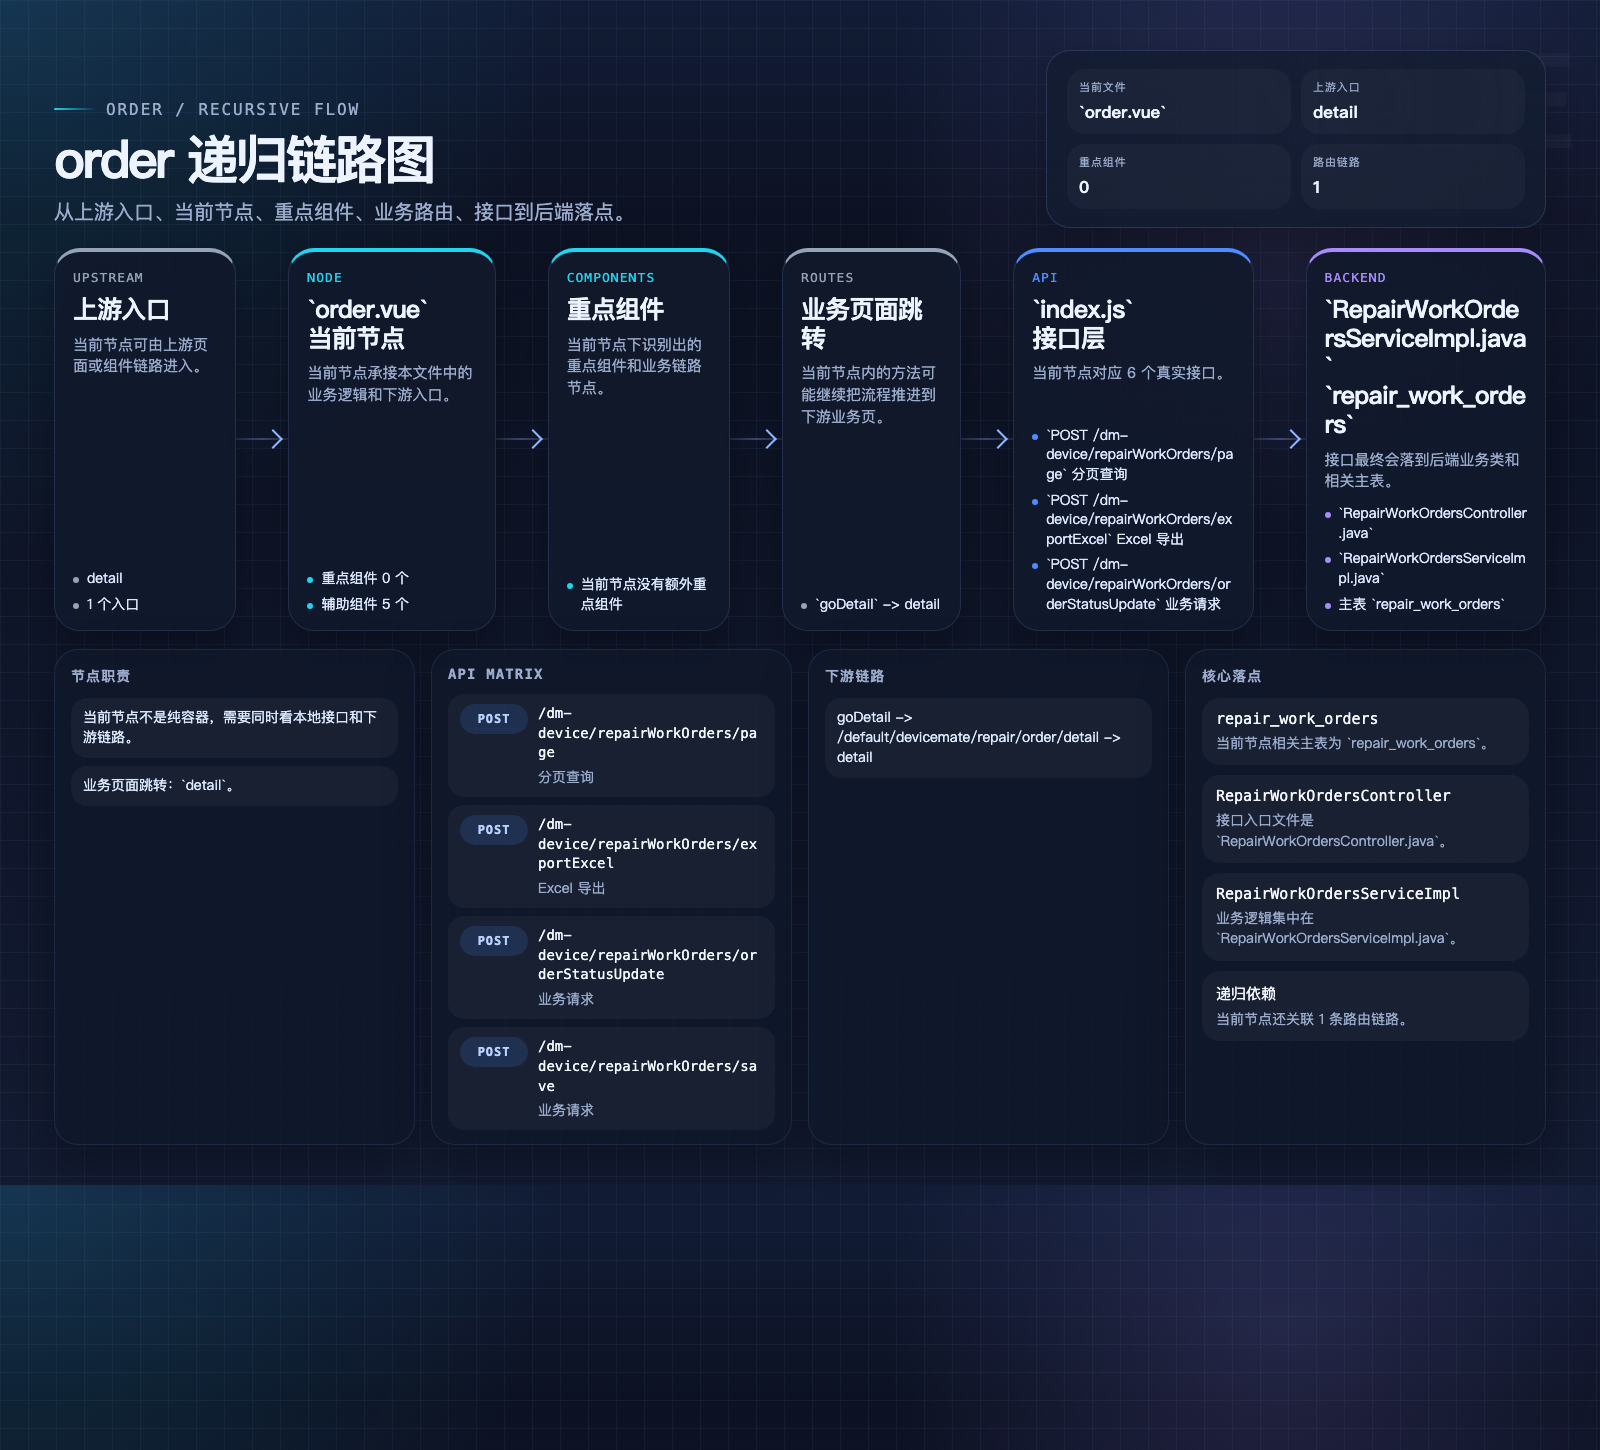Click the 核心落点 panel title

pos(1231,676)
